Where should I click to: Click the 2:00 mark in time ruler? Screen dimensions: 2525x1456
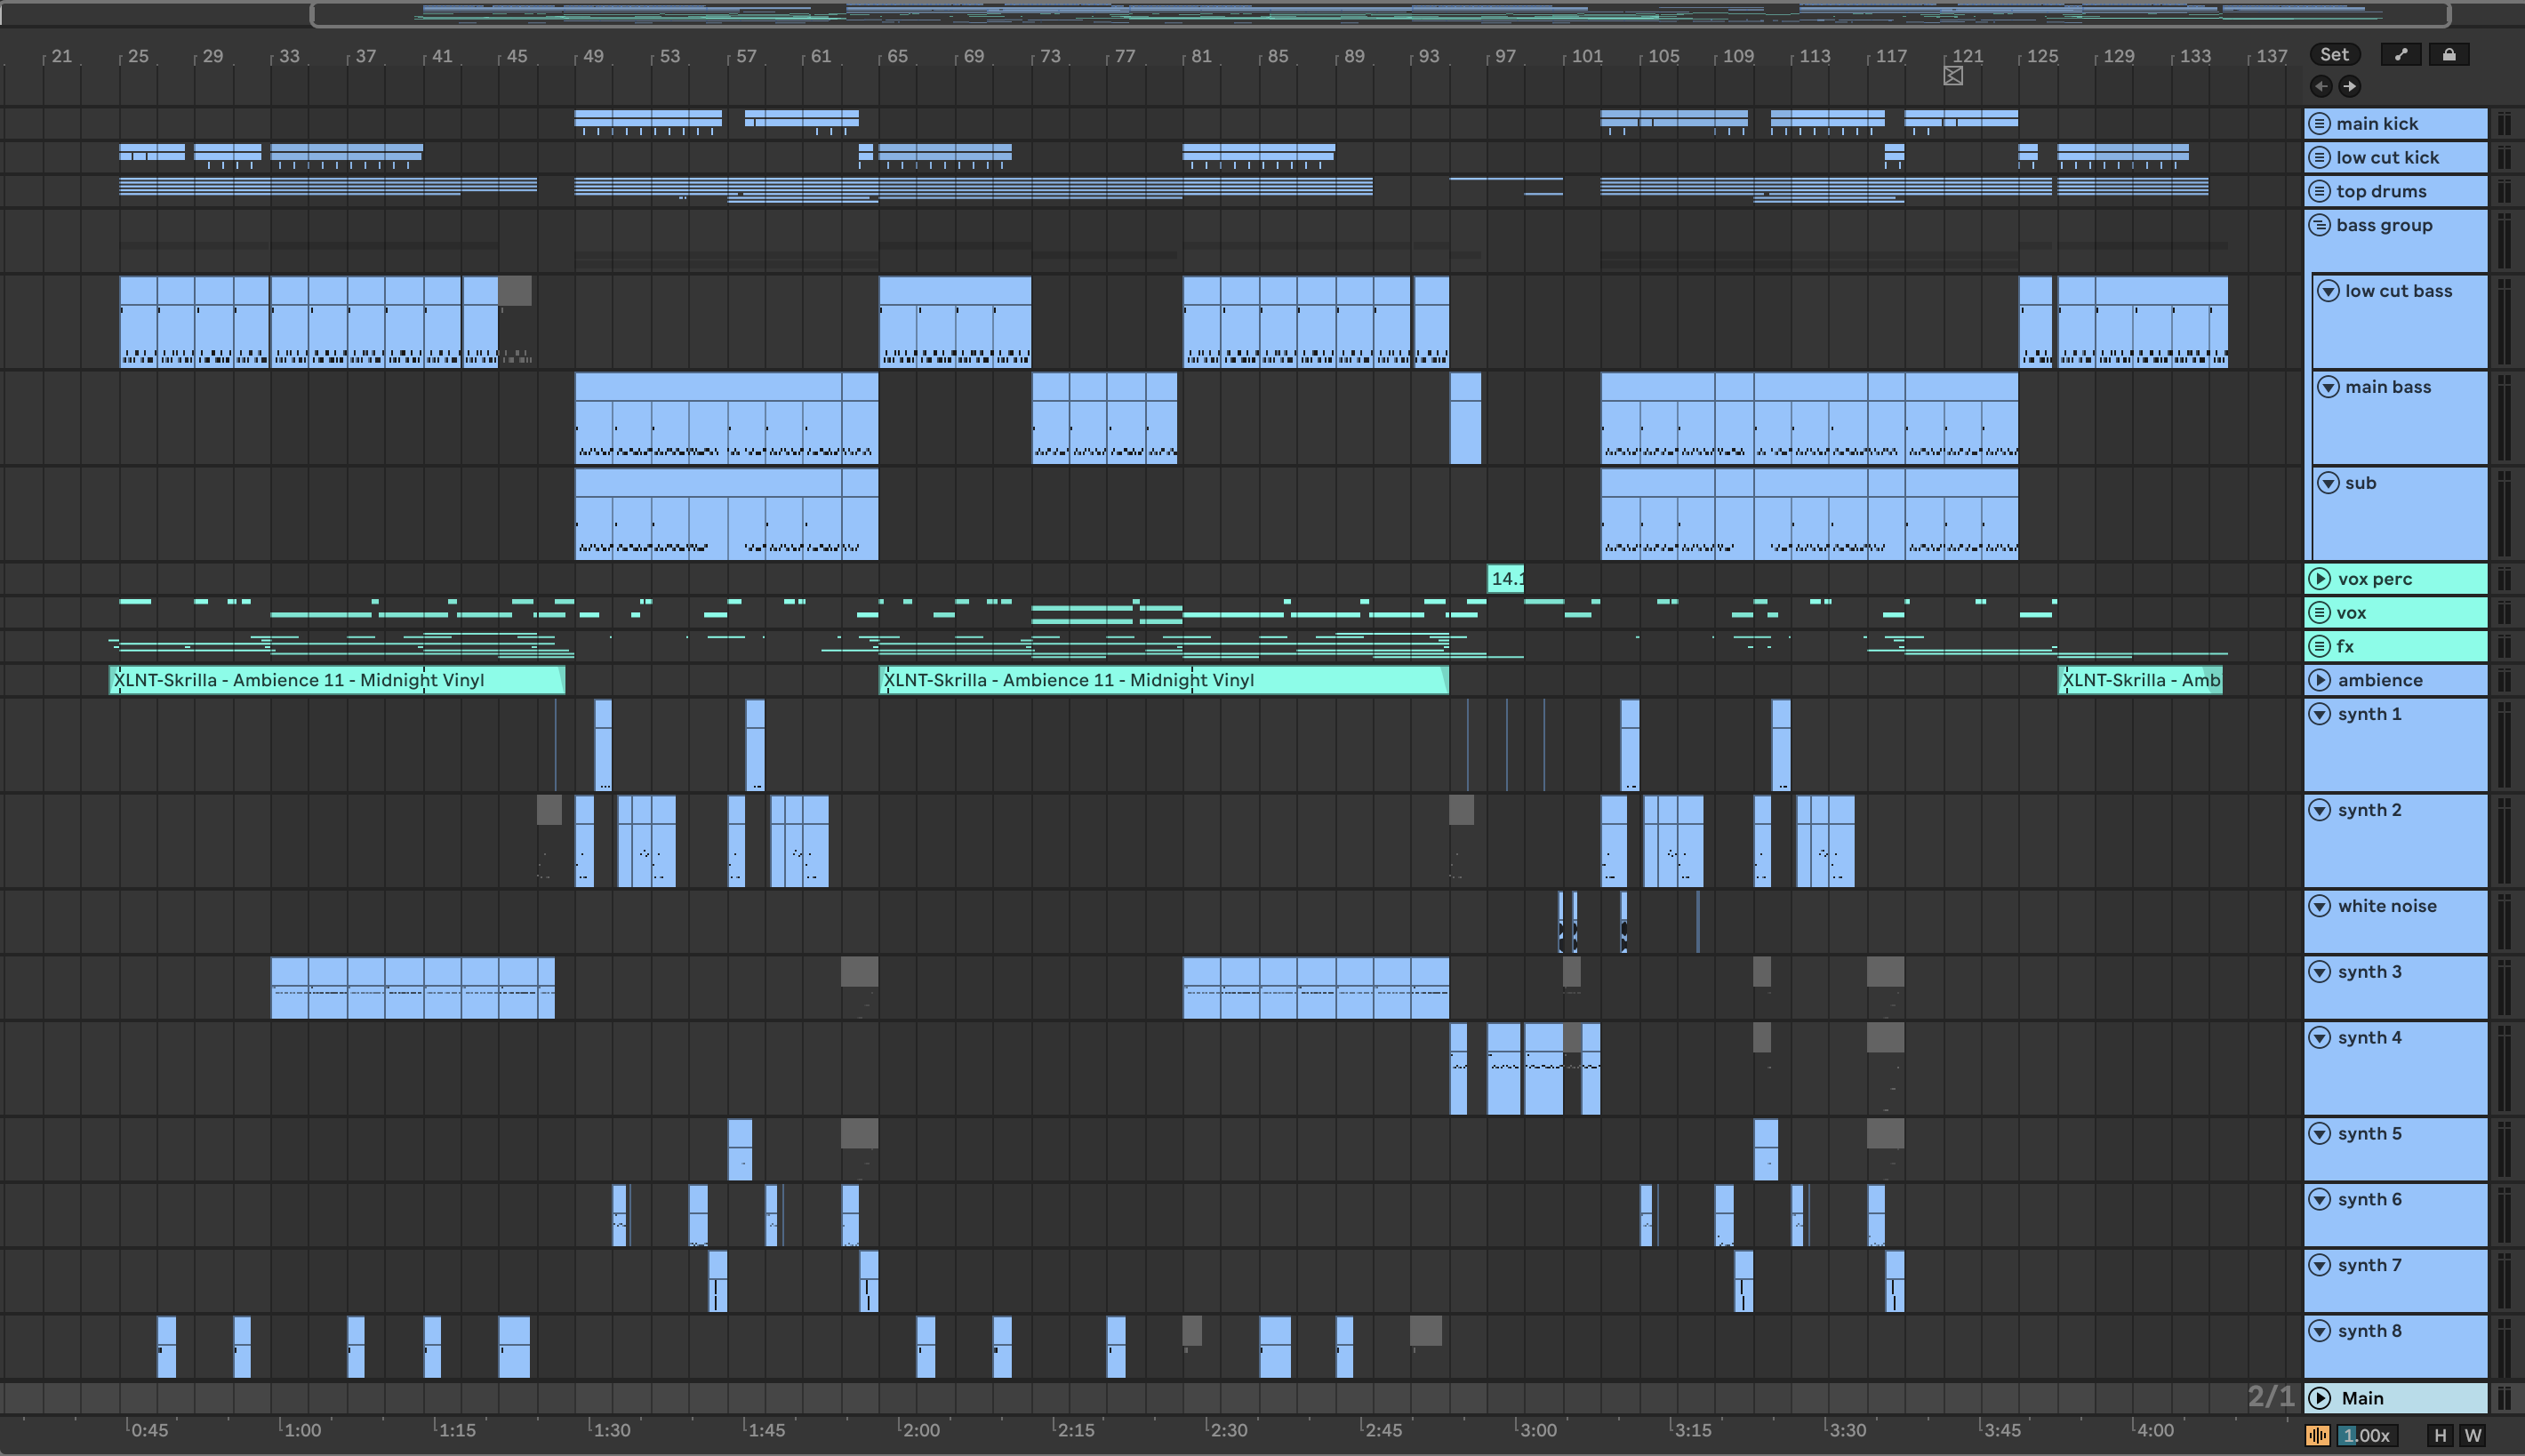click(920, 1430)
